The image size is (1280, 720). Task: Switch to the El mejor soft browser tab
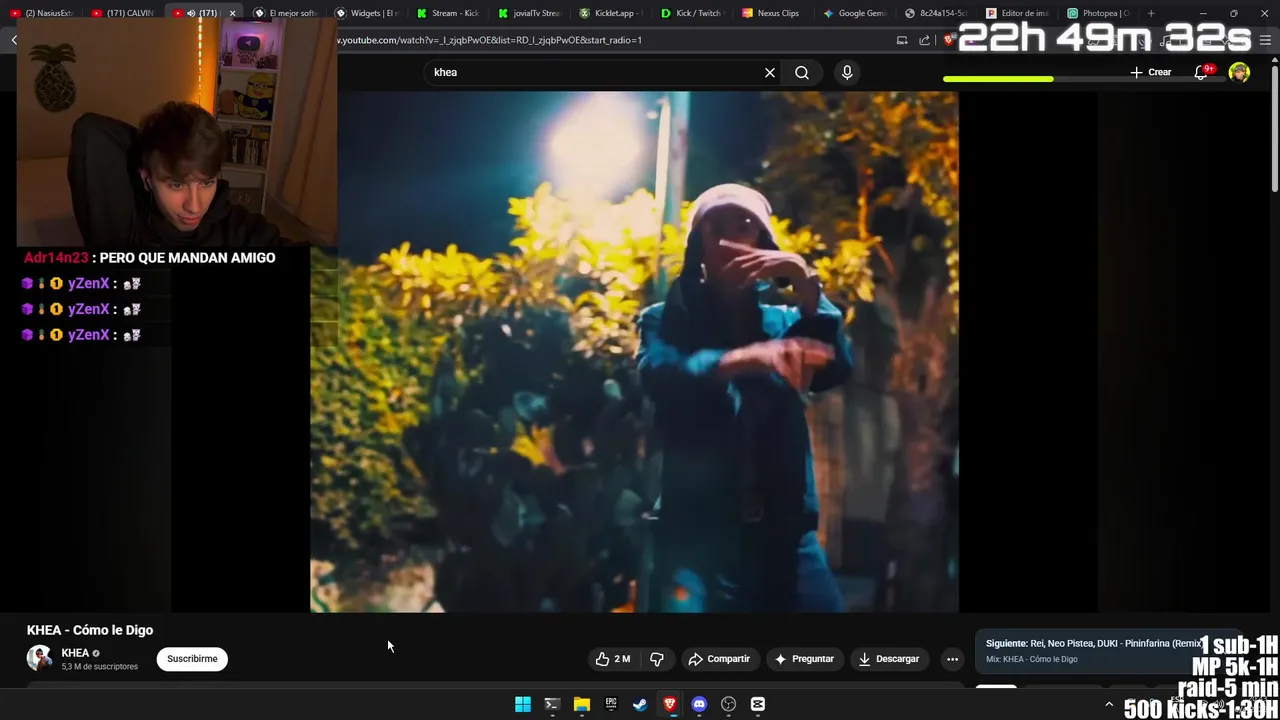(285, 13)
